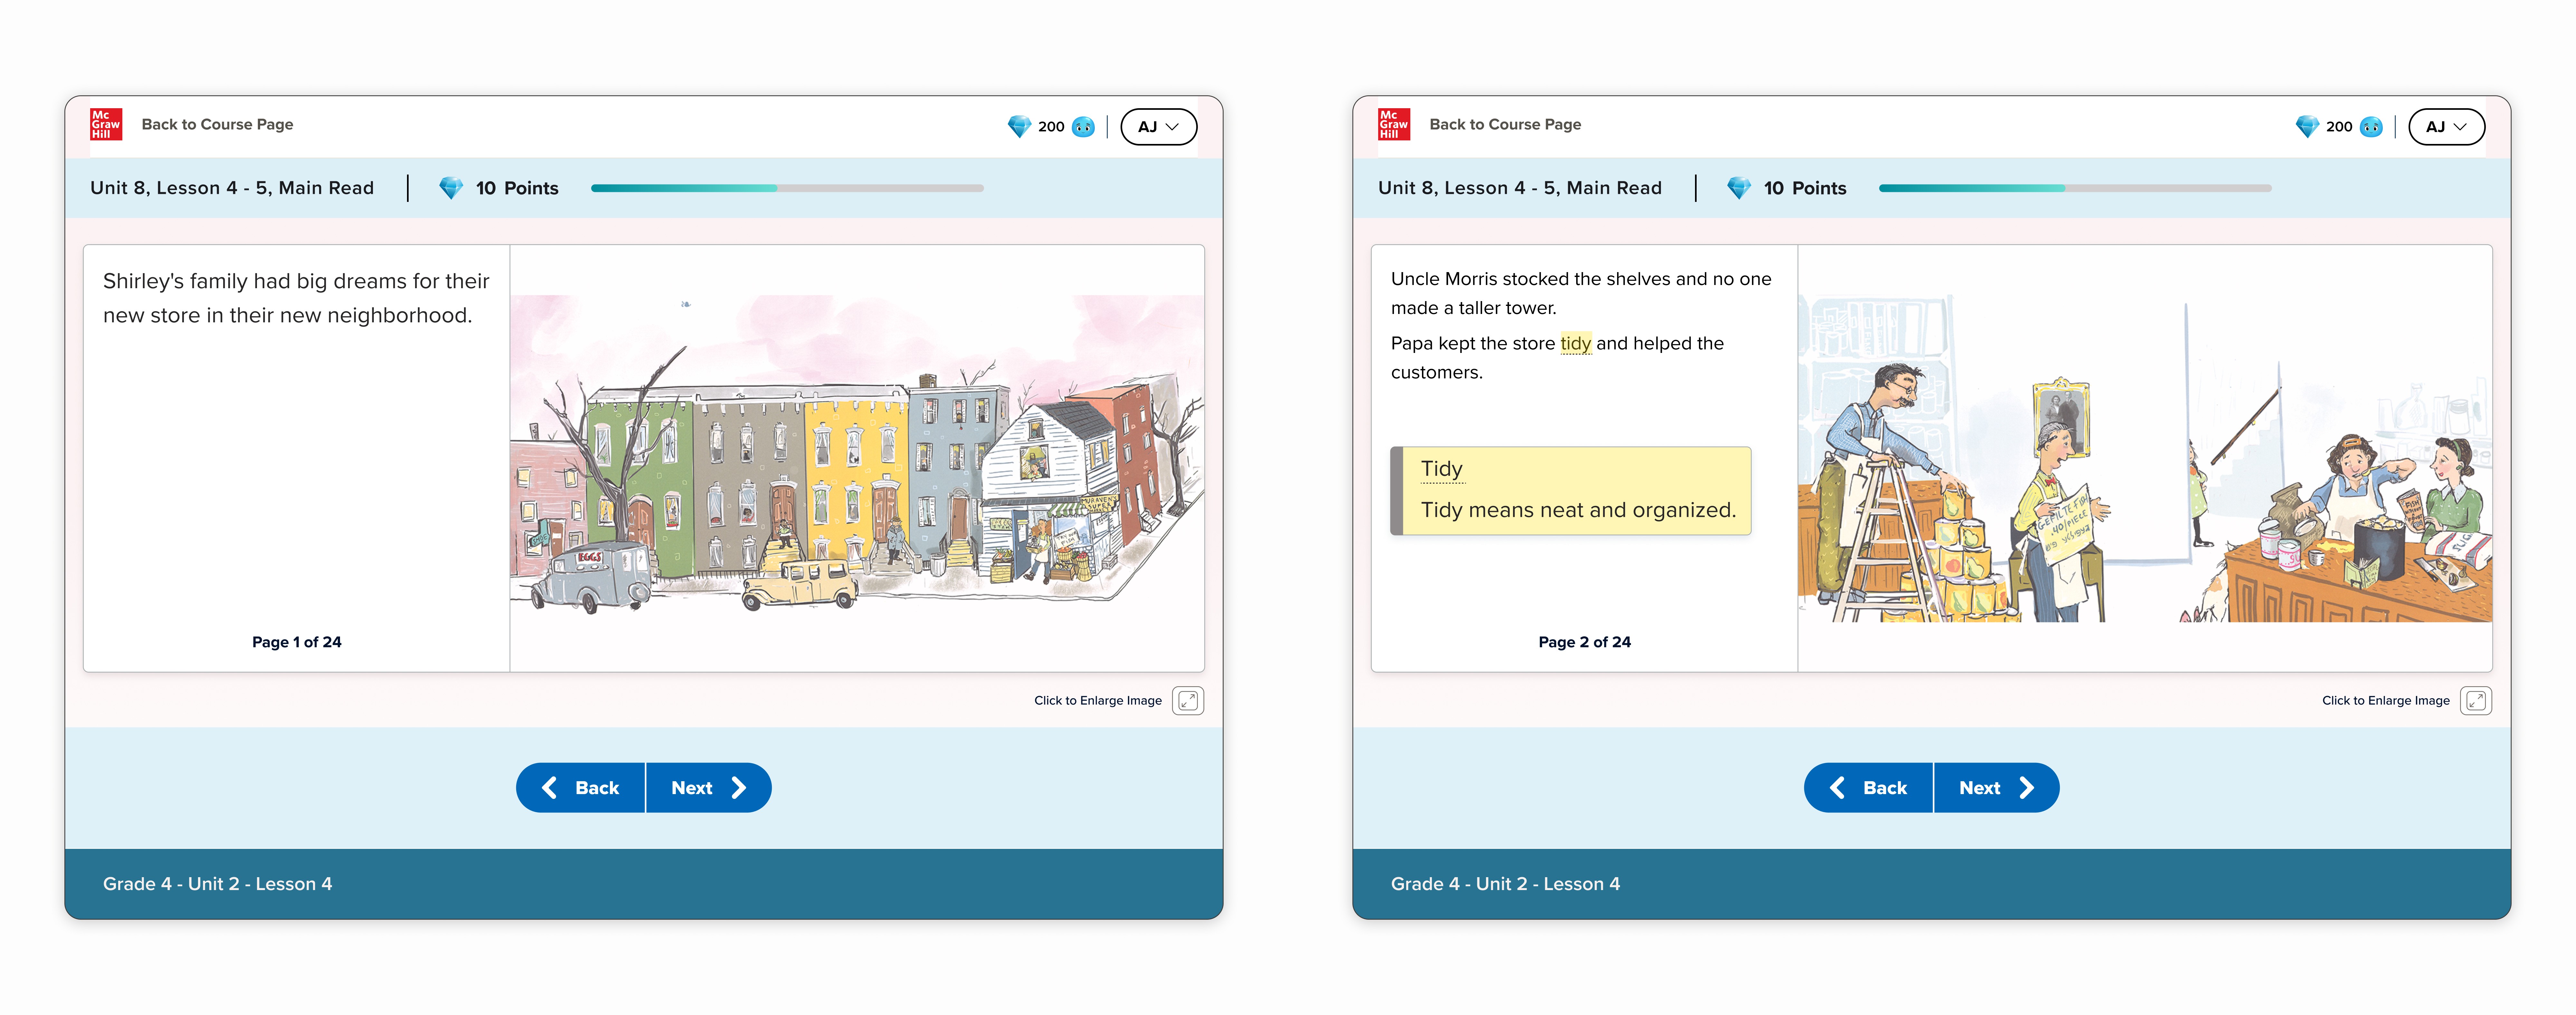Click 'Click to Enlarge Image' label on Page 1 screen

(1098, 701)
